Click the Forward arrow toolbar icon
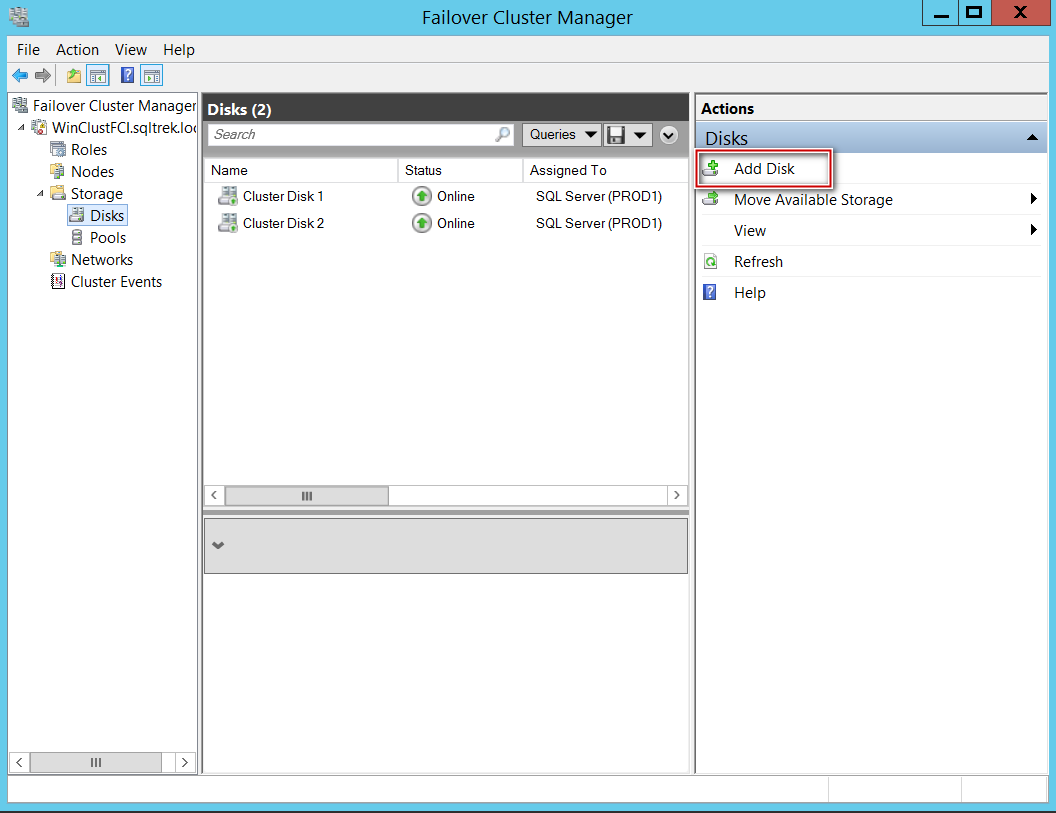 pos(43,75)
